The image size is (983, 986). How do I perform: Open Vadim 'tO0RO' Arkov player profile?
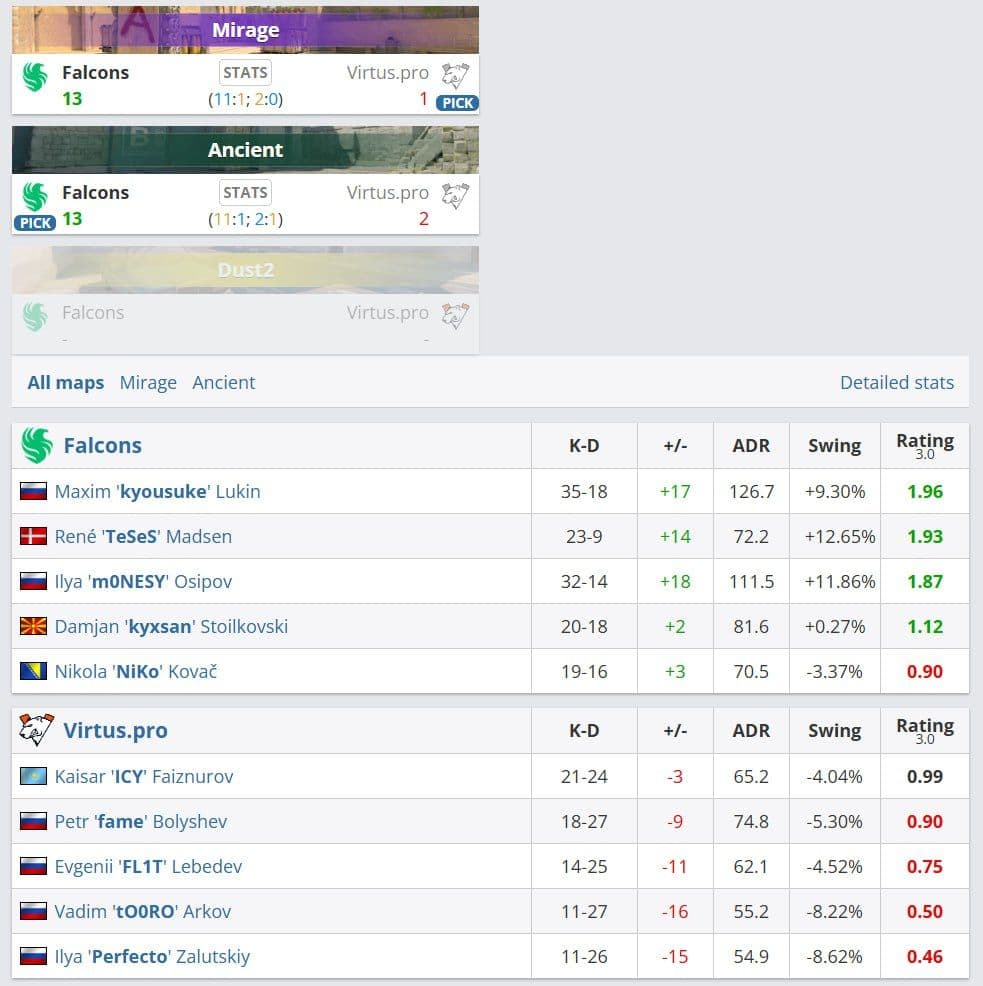(x=143, y=911)
